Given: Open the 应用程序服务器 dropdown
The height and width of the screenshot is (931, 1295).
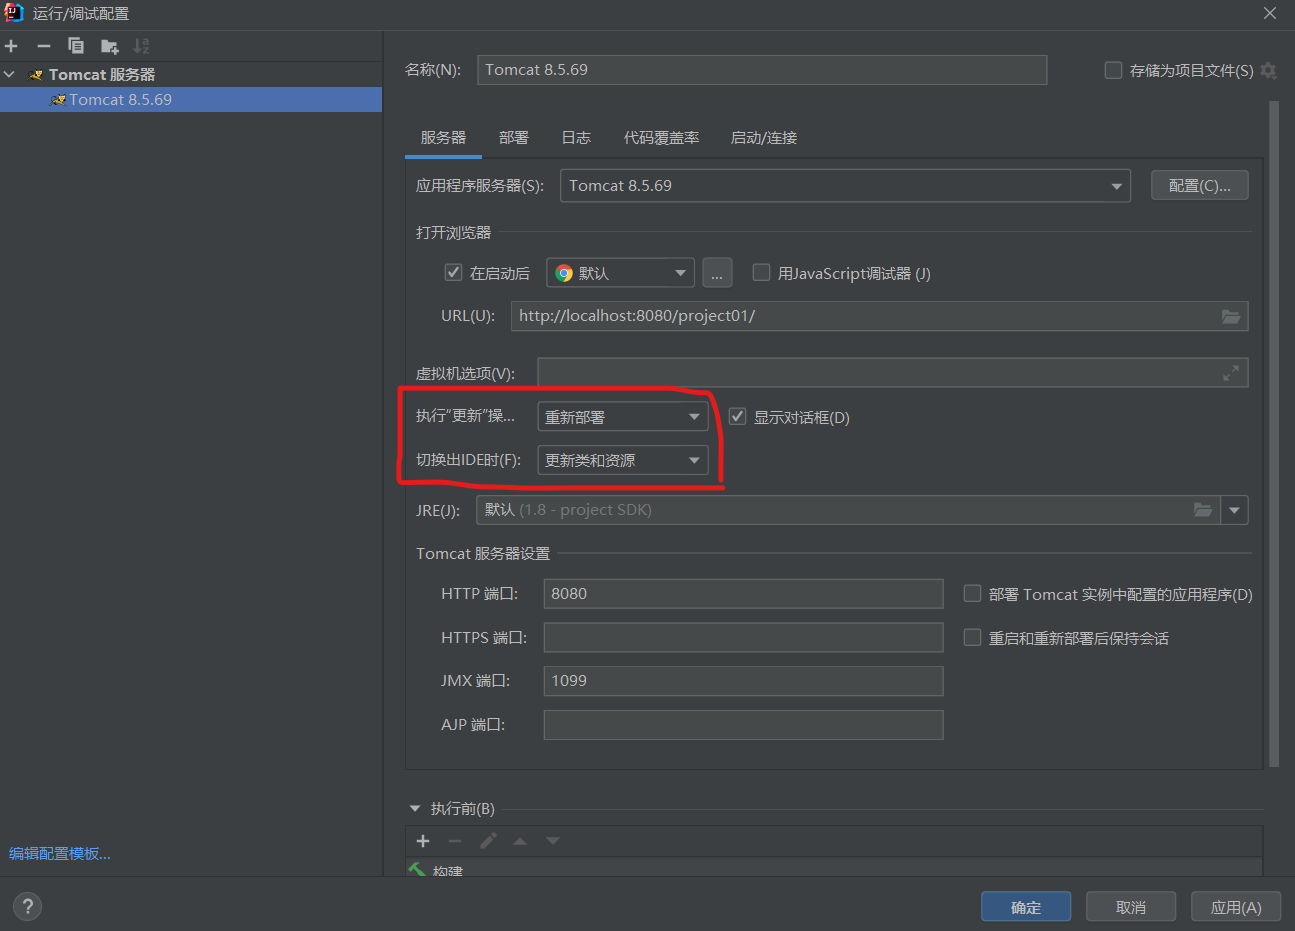Looking at the screenshot, I should tap(845, 186).
